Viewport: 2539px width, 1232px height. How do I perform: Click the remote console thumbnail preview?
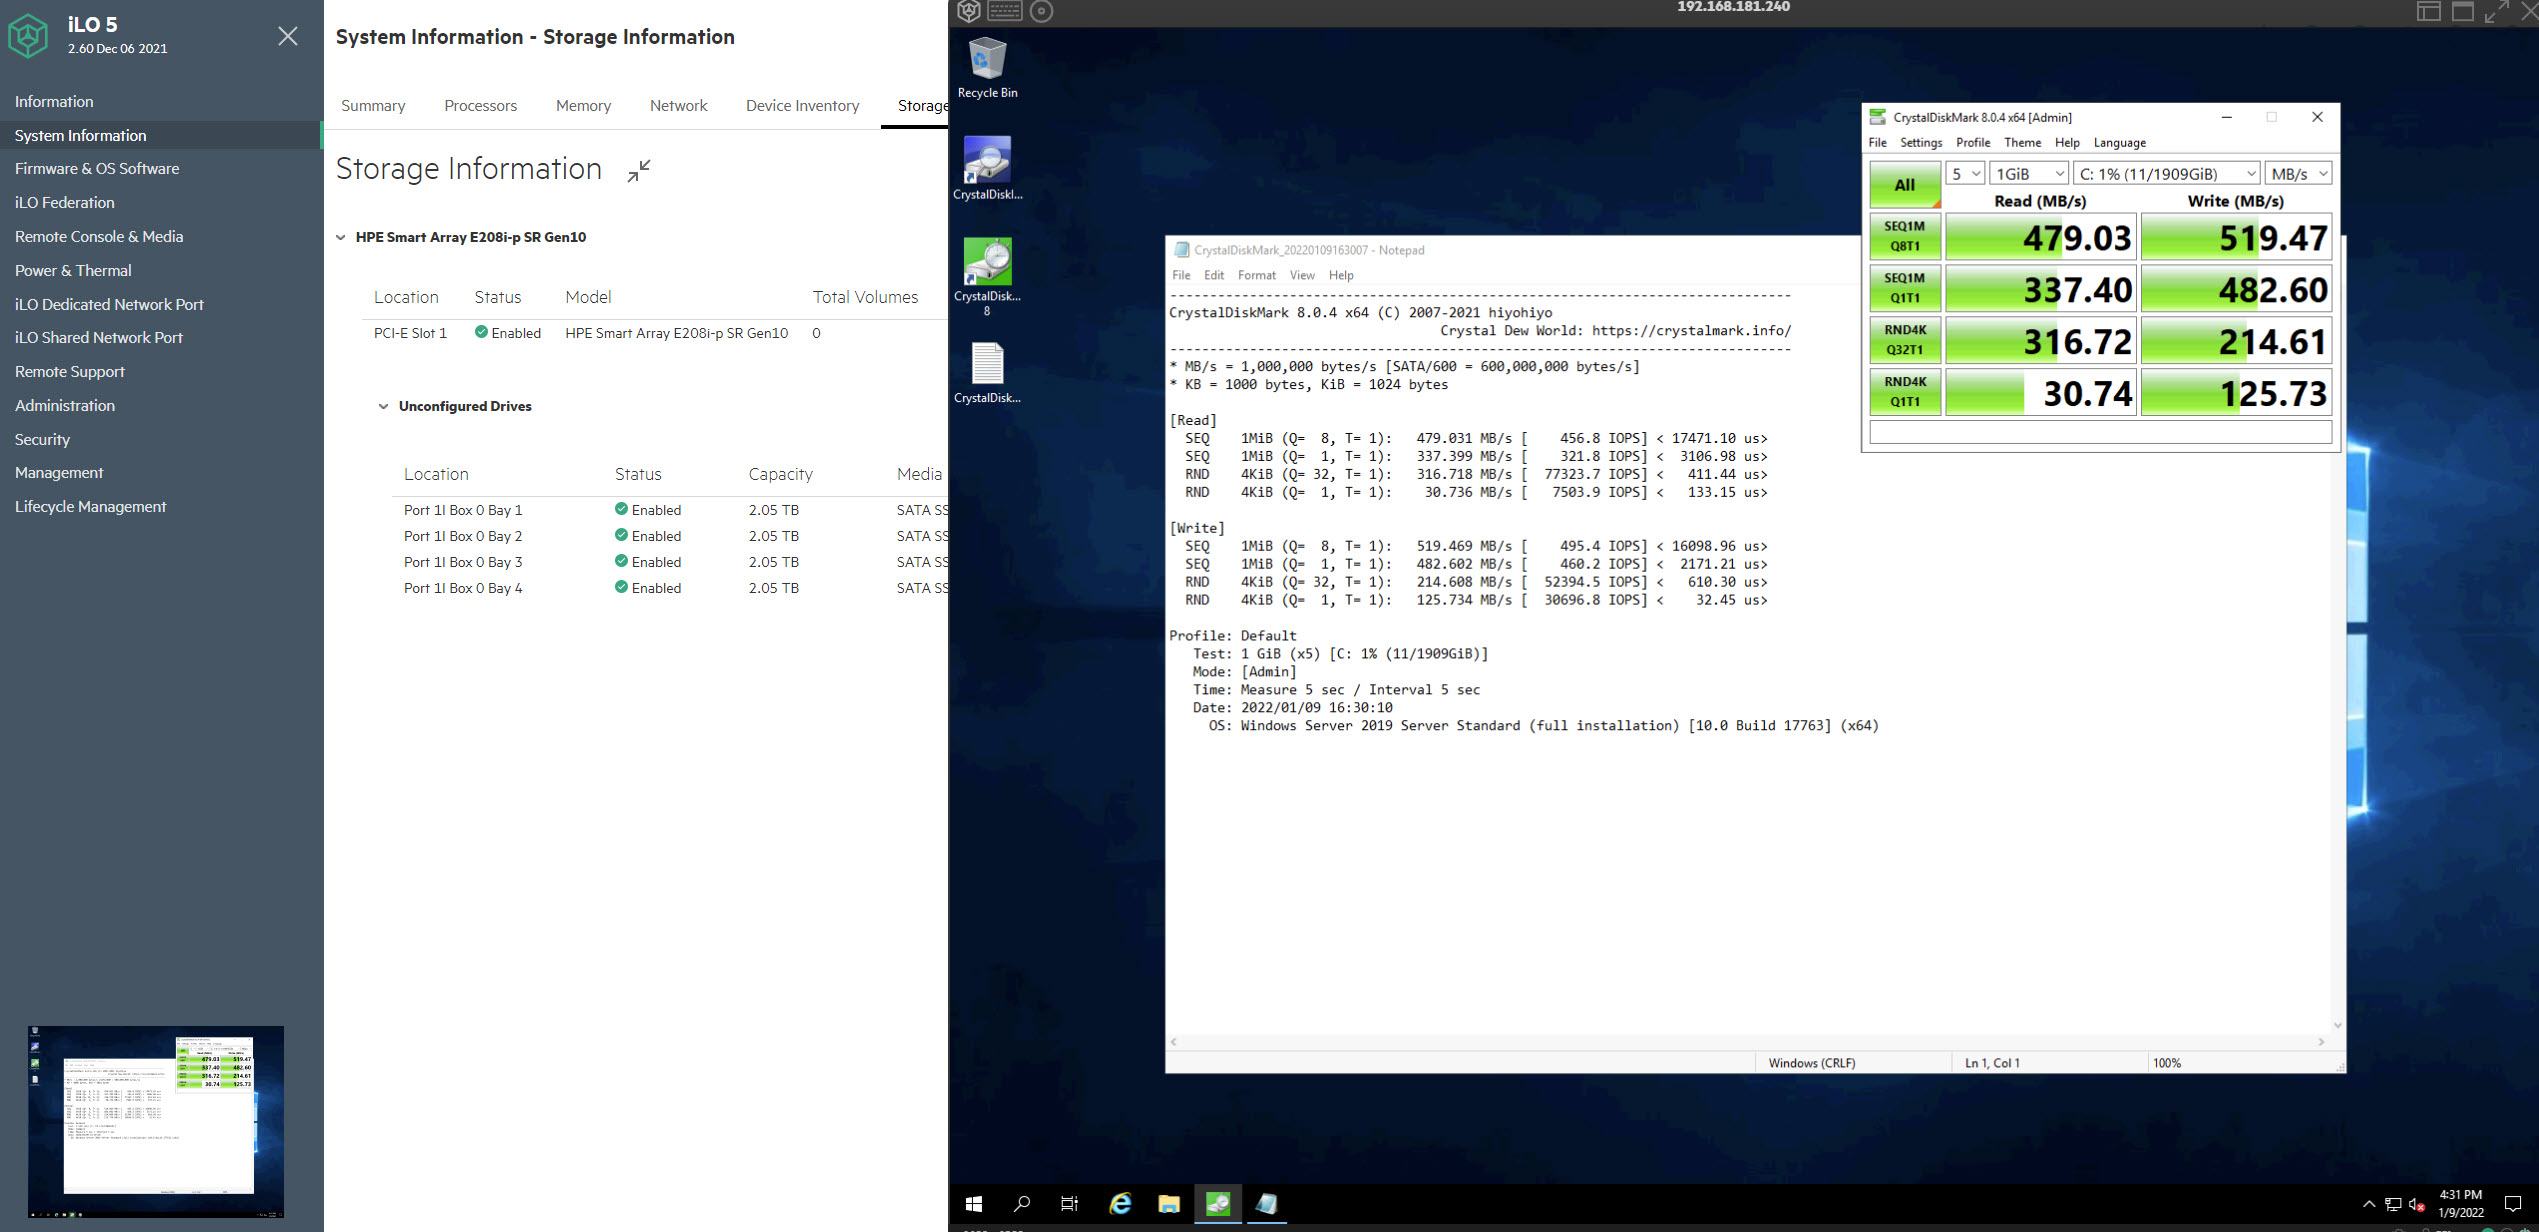(156, 1122)
